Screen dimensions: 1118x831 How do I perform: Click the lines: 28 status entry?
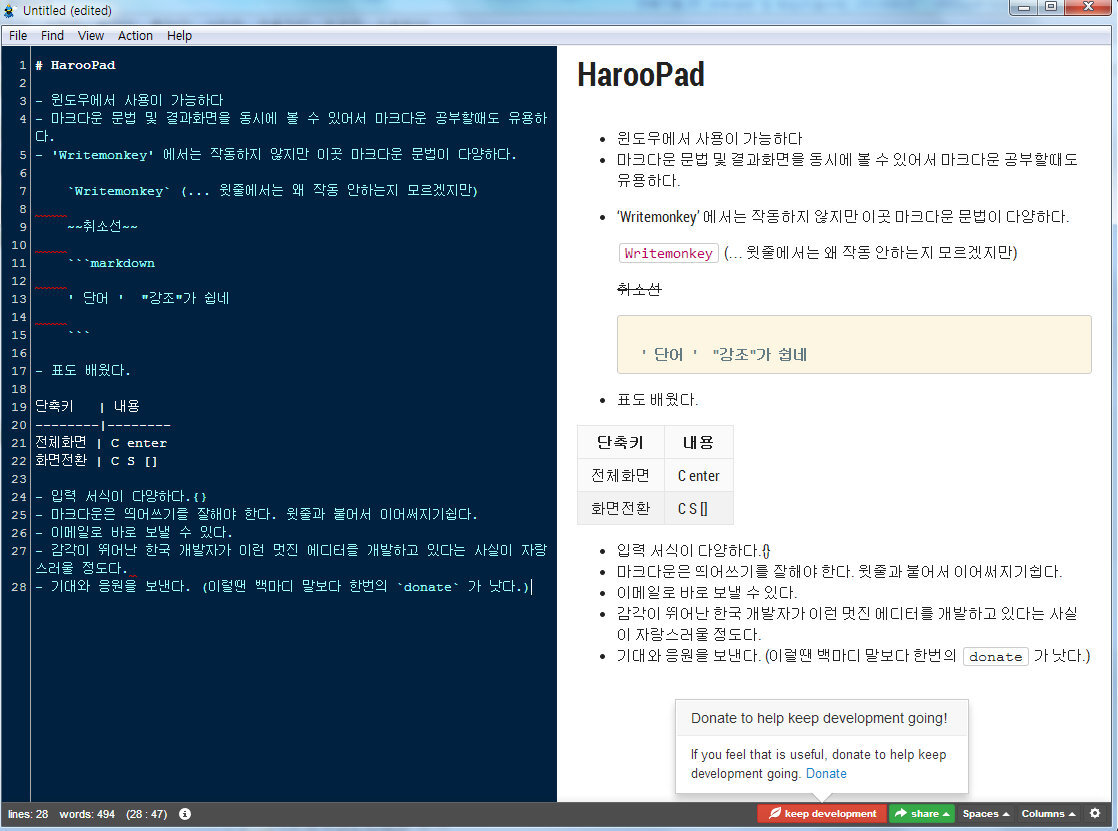28,814
